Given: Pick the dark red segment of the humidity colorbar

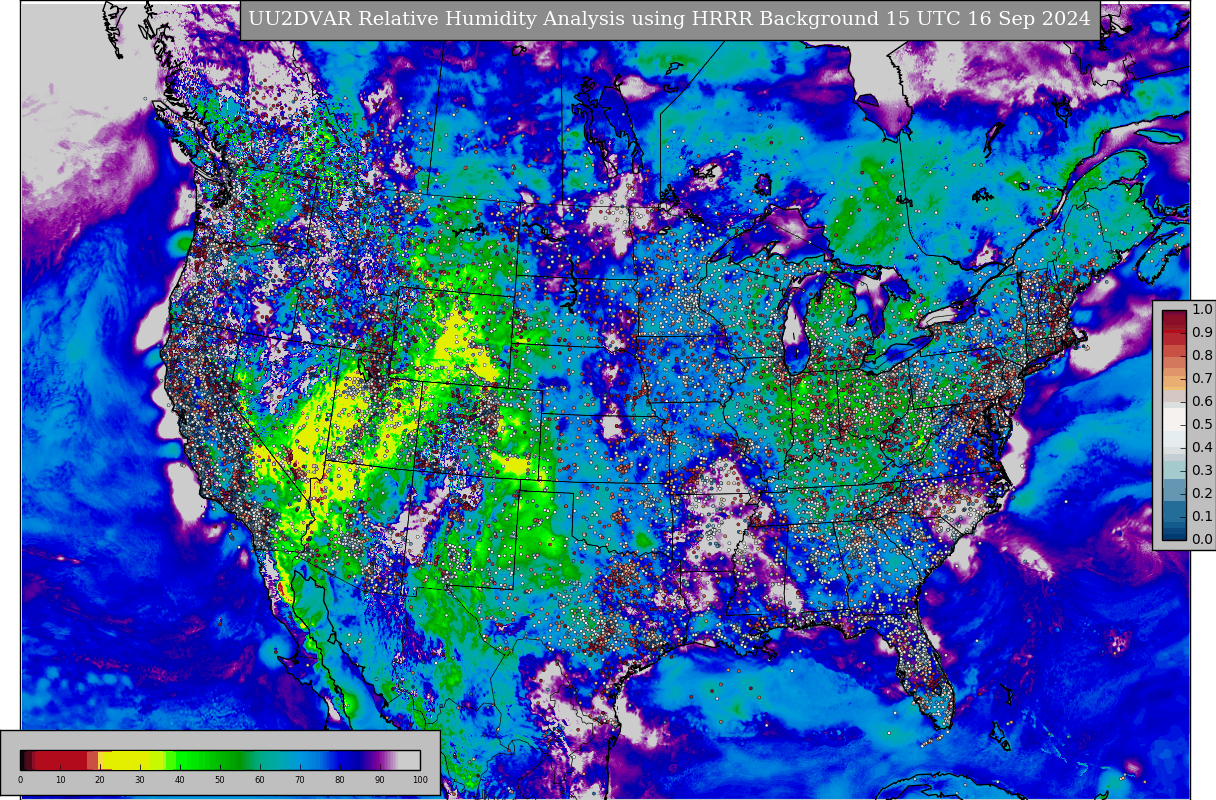Looking at the screenshot, I should (x=61, y=760).
